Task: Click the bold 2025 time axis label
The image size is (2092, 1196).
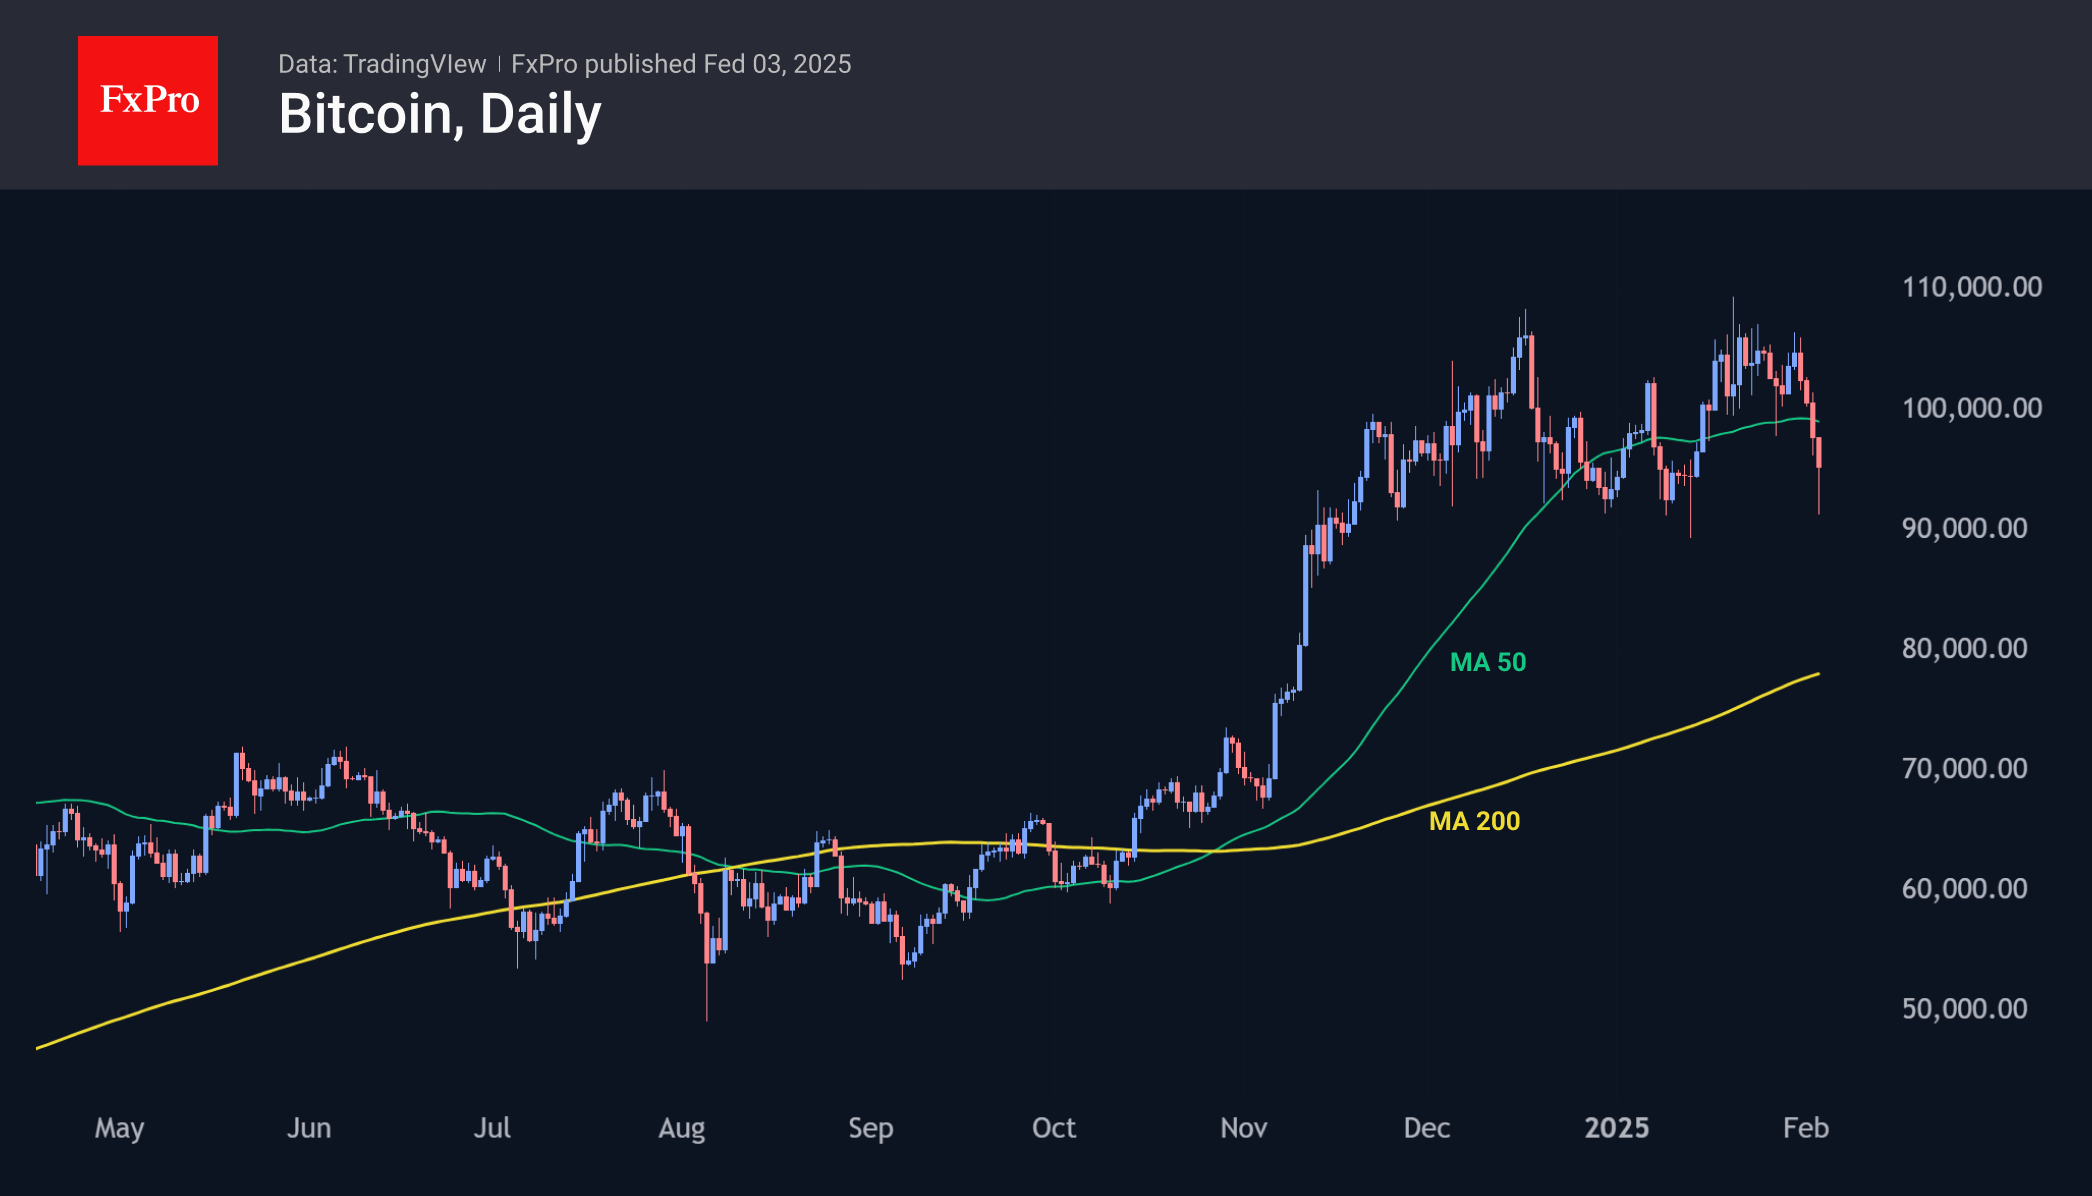Action: click(1617, 1128)
